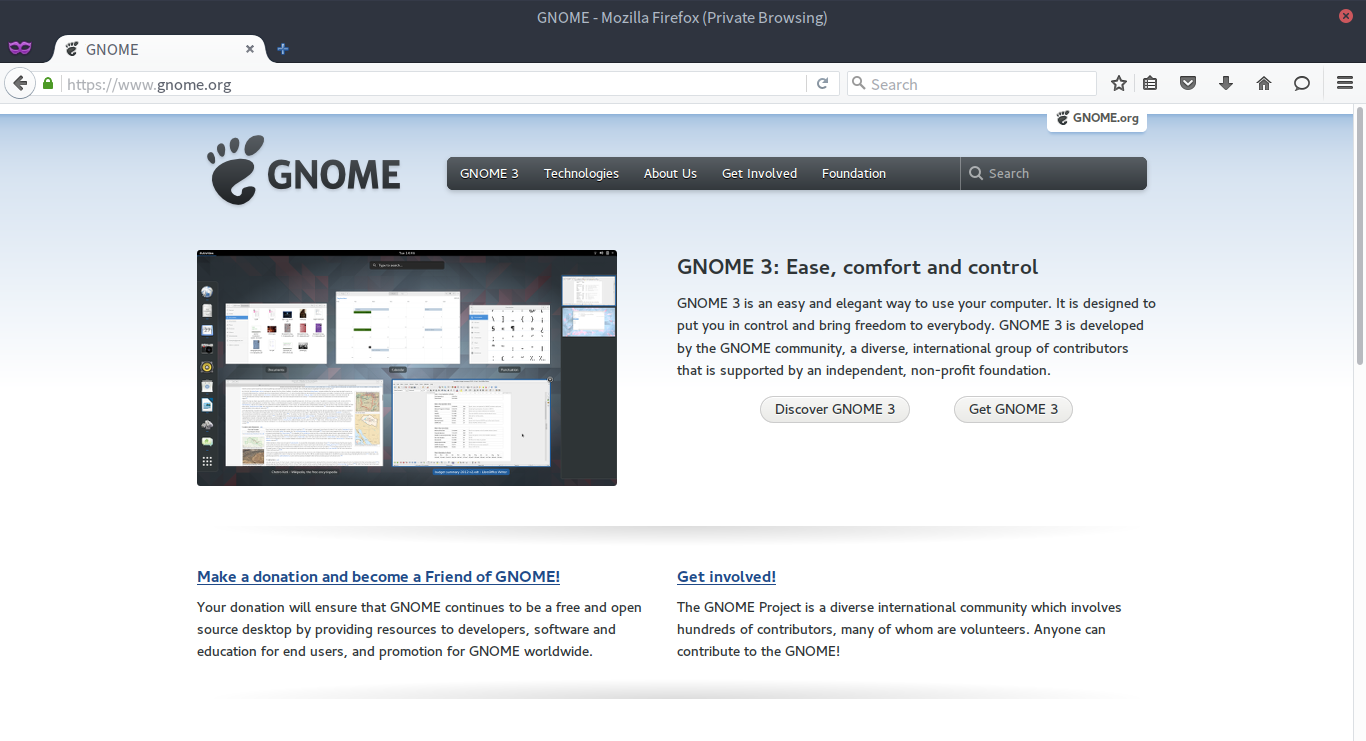Click the GNOME 3: Ease, comfort and control heading
Screen dimensions: 1366x741
(857, 267)
